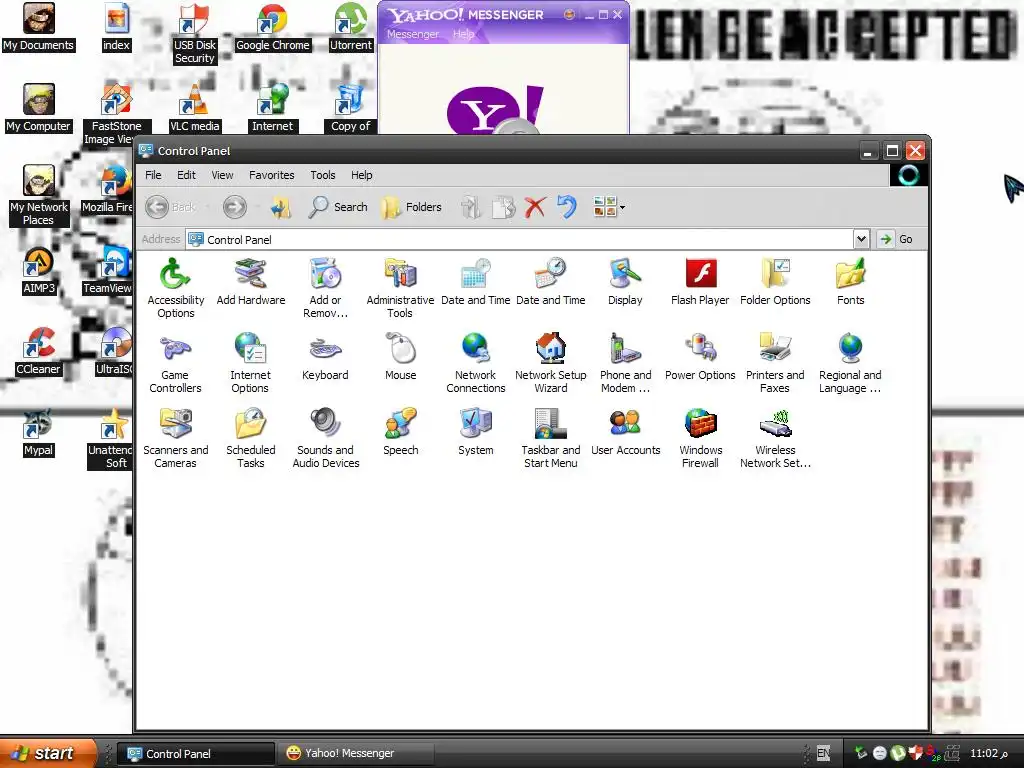Click the clock in system tray

pos(988,753)
